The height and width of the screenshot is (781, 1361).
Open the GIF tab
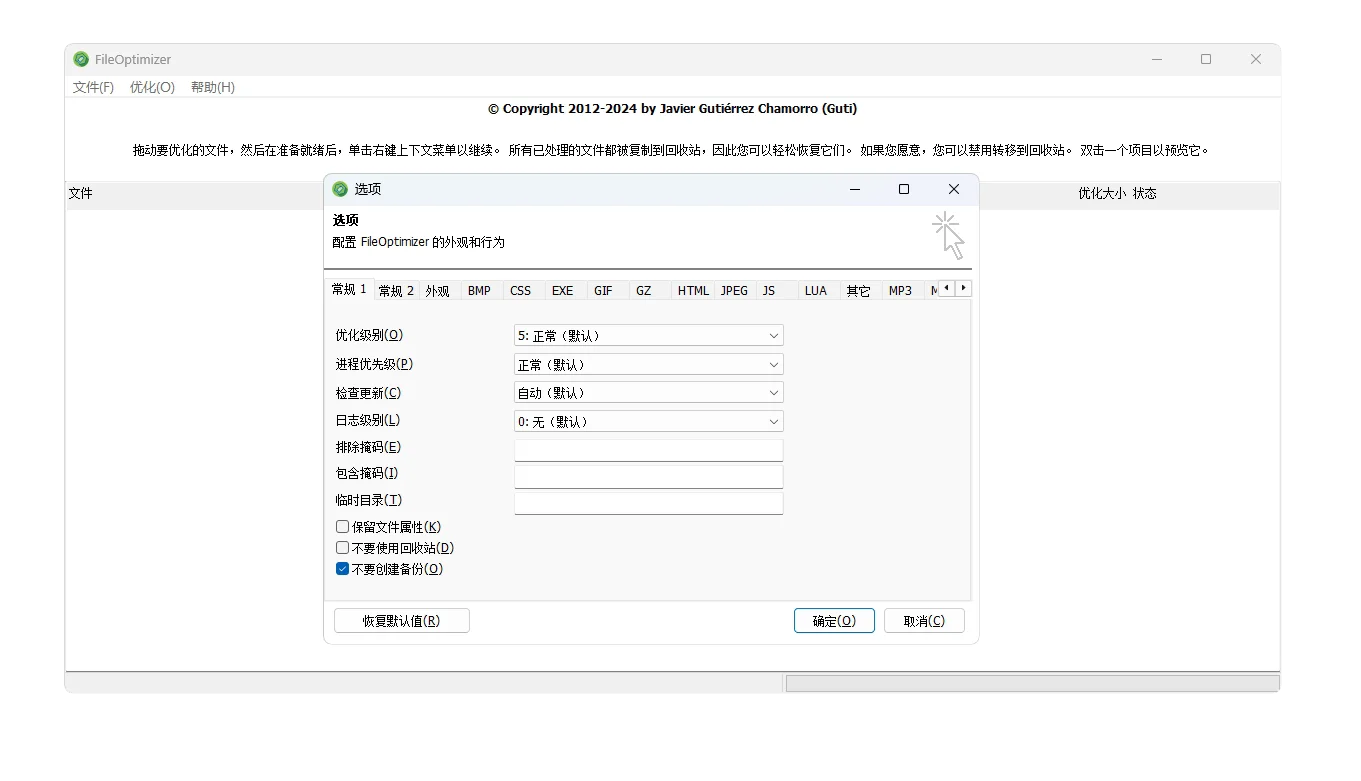coord(604,291)
